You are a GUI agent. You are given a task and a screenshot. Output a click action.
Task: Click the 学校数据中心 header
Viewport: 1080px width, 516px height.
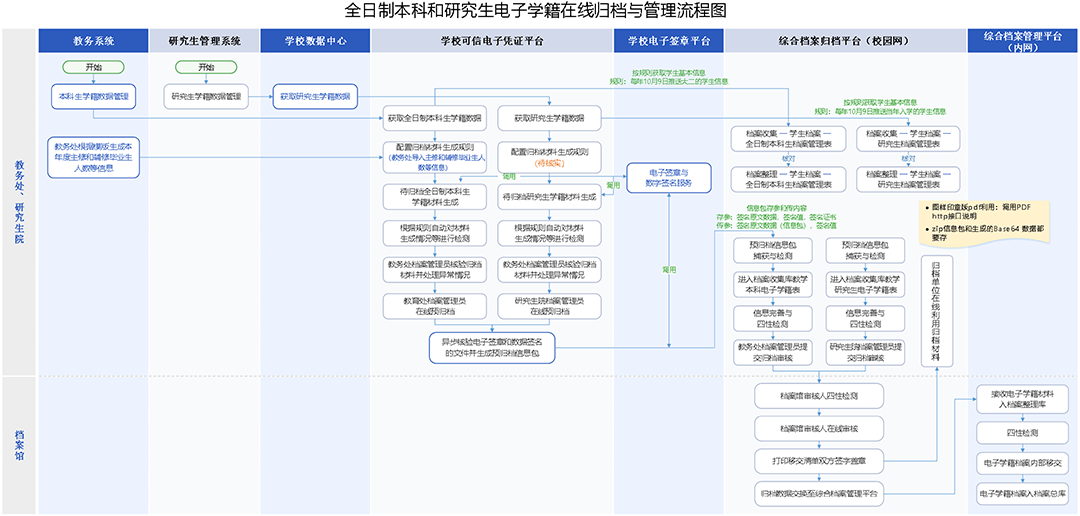coord(315,41)
